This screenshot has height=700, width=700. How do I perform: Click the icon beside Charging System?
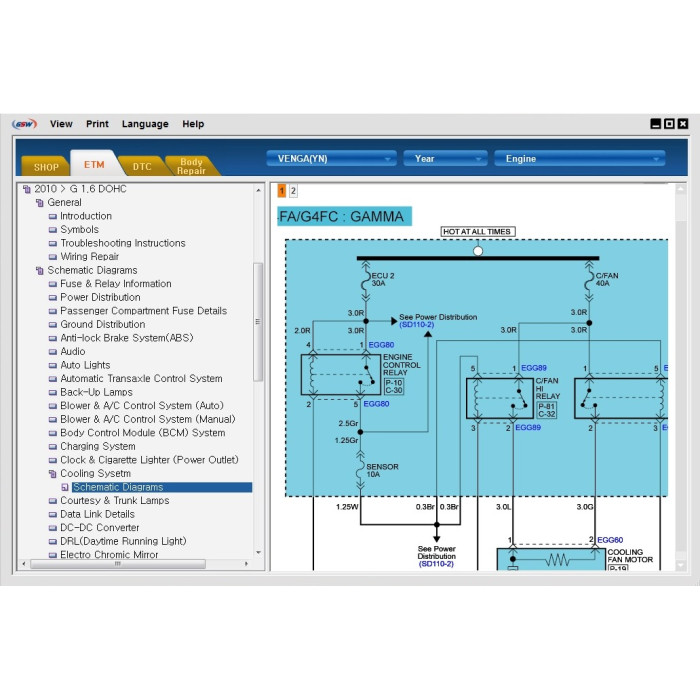[53, 446]
